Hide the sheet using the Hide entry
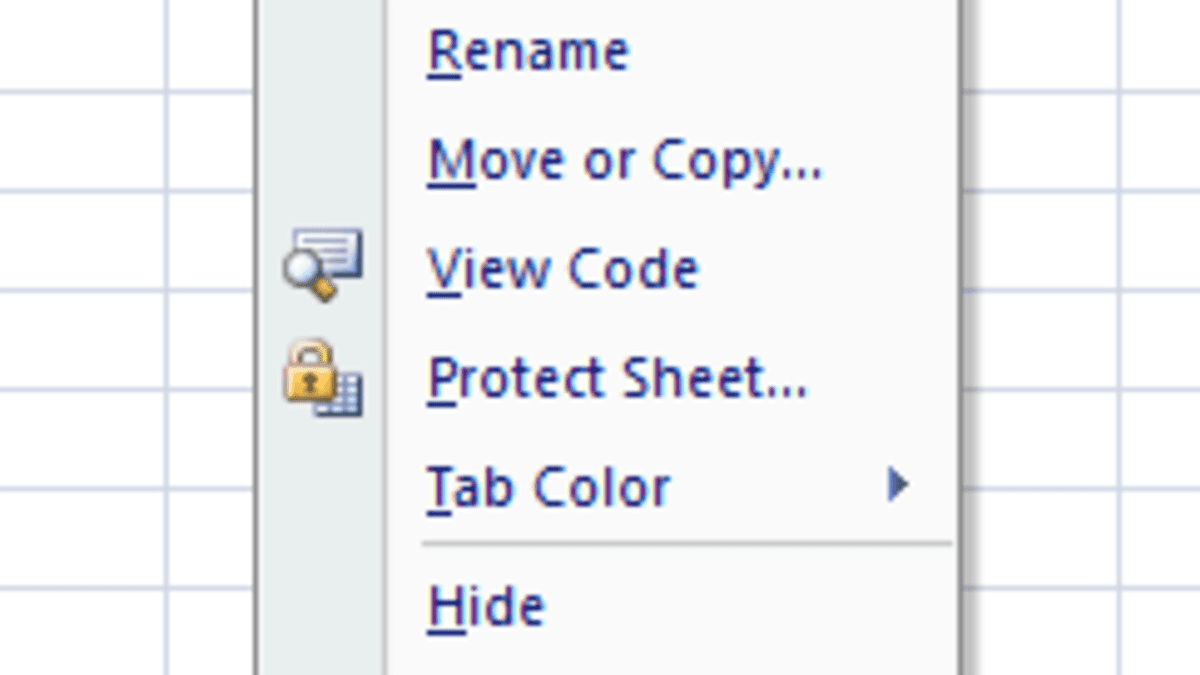Viewport: 1200px width, 675px height. tap(487, 606)
